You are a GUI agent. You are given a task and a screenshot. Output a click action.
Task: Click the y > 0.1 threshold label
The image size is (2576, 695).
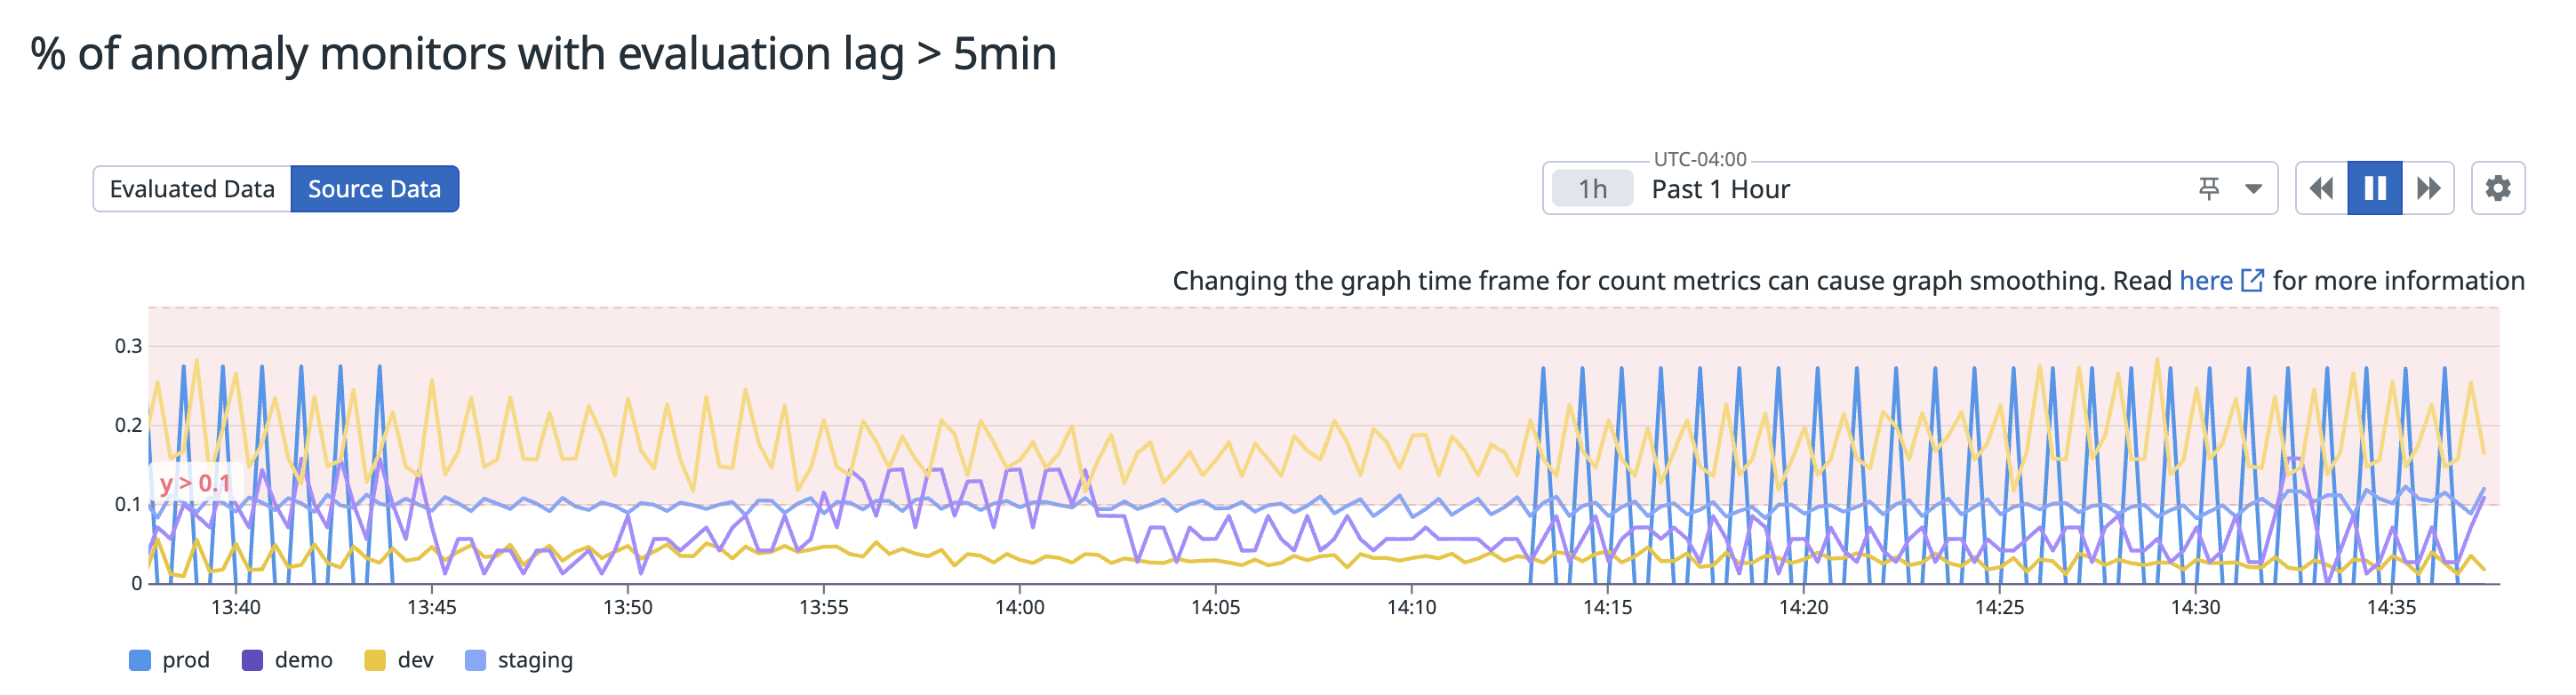[195, 483]
